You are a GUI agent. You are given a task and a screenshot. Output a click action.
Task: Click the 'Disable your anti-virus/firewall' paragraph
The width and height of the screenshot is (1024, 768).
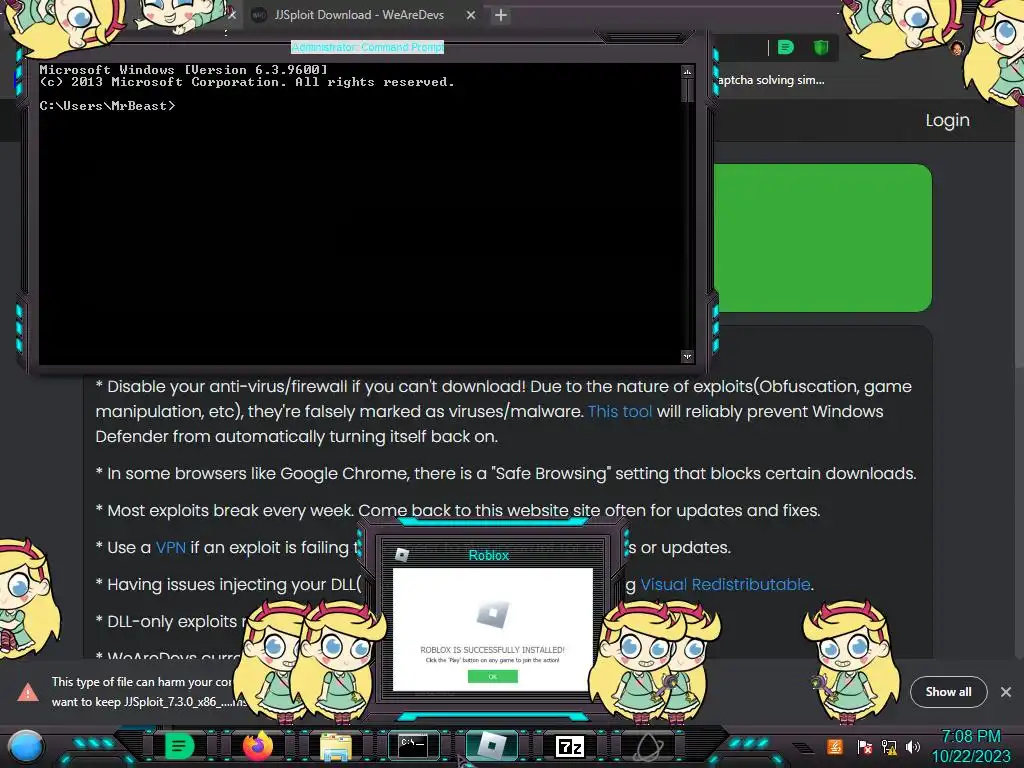tap(504, 411)
